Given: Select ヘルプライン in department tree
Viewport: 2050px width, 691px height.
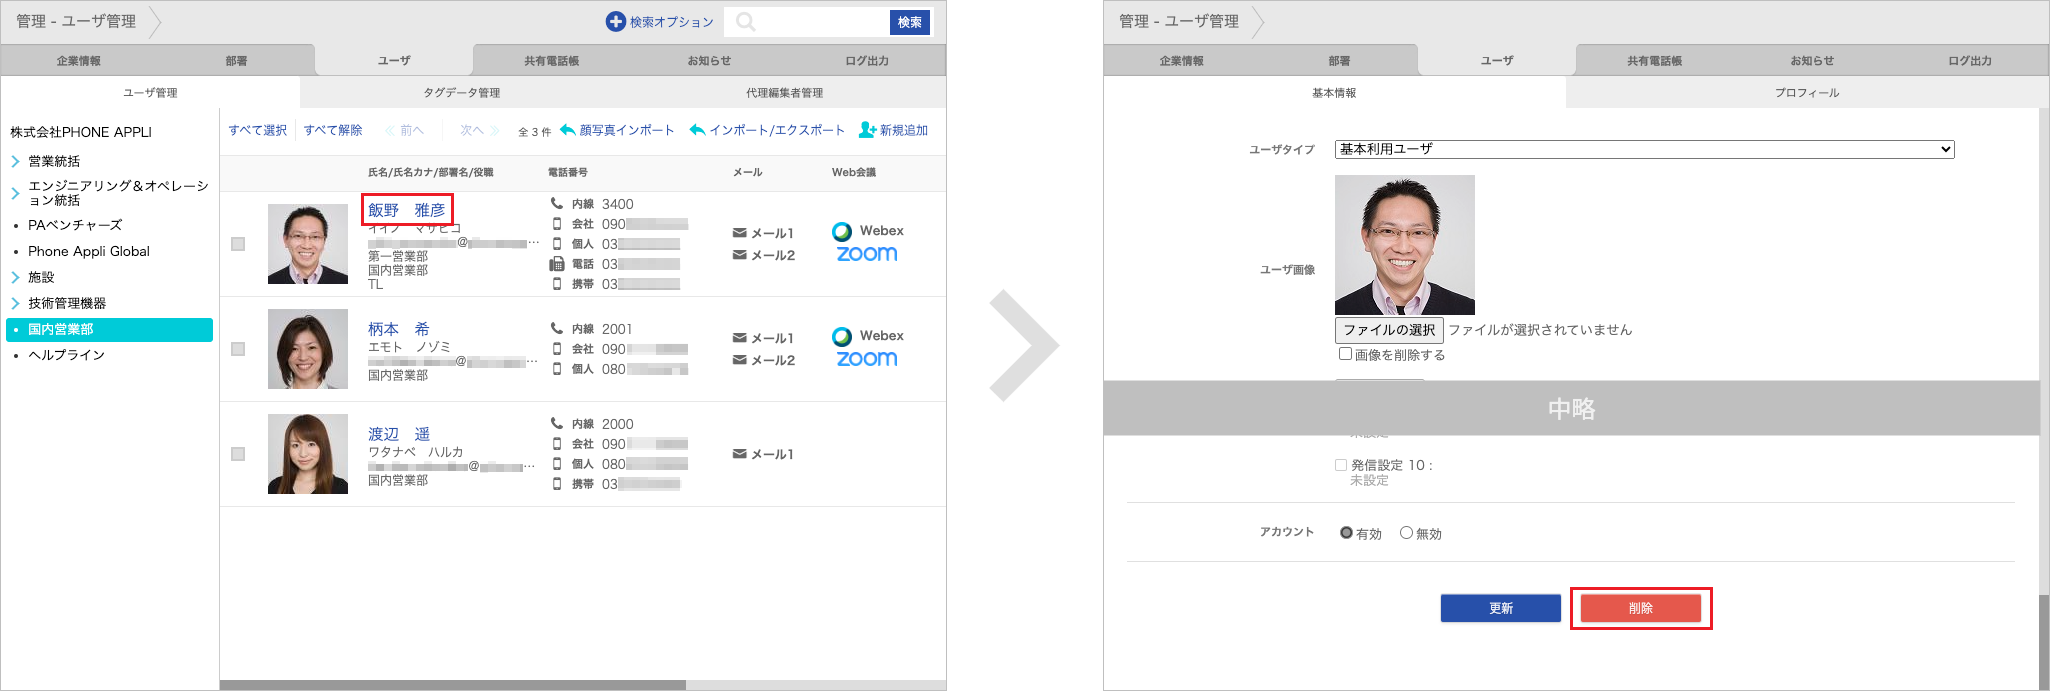Looking at the screenshot, I should coord(66,355).
